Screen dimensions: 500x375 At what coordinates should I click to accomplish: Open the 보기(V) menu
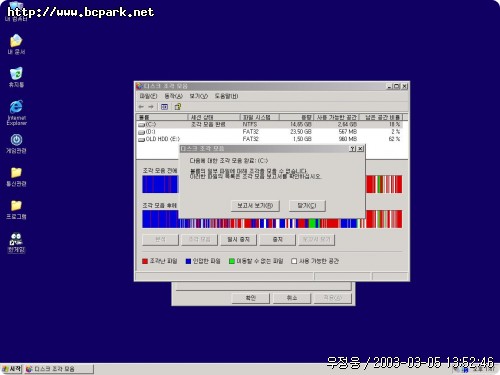pyautogui.click(x=198, y=96)
